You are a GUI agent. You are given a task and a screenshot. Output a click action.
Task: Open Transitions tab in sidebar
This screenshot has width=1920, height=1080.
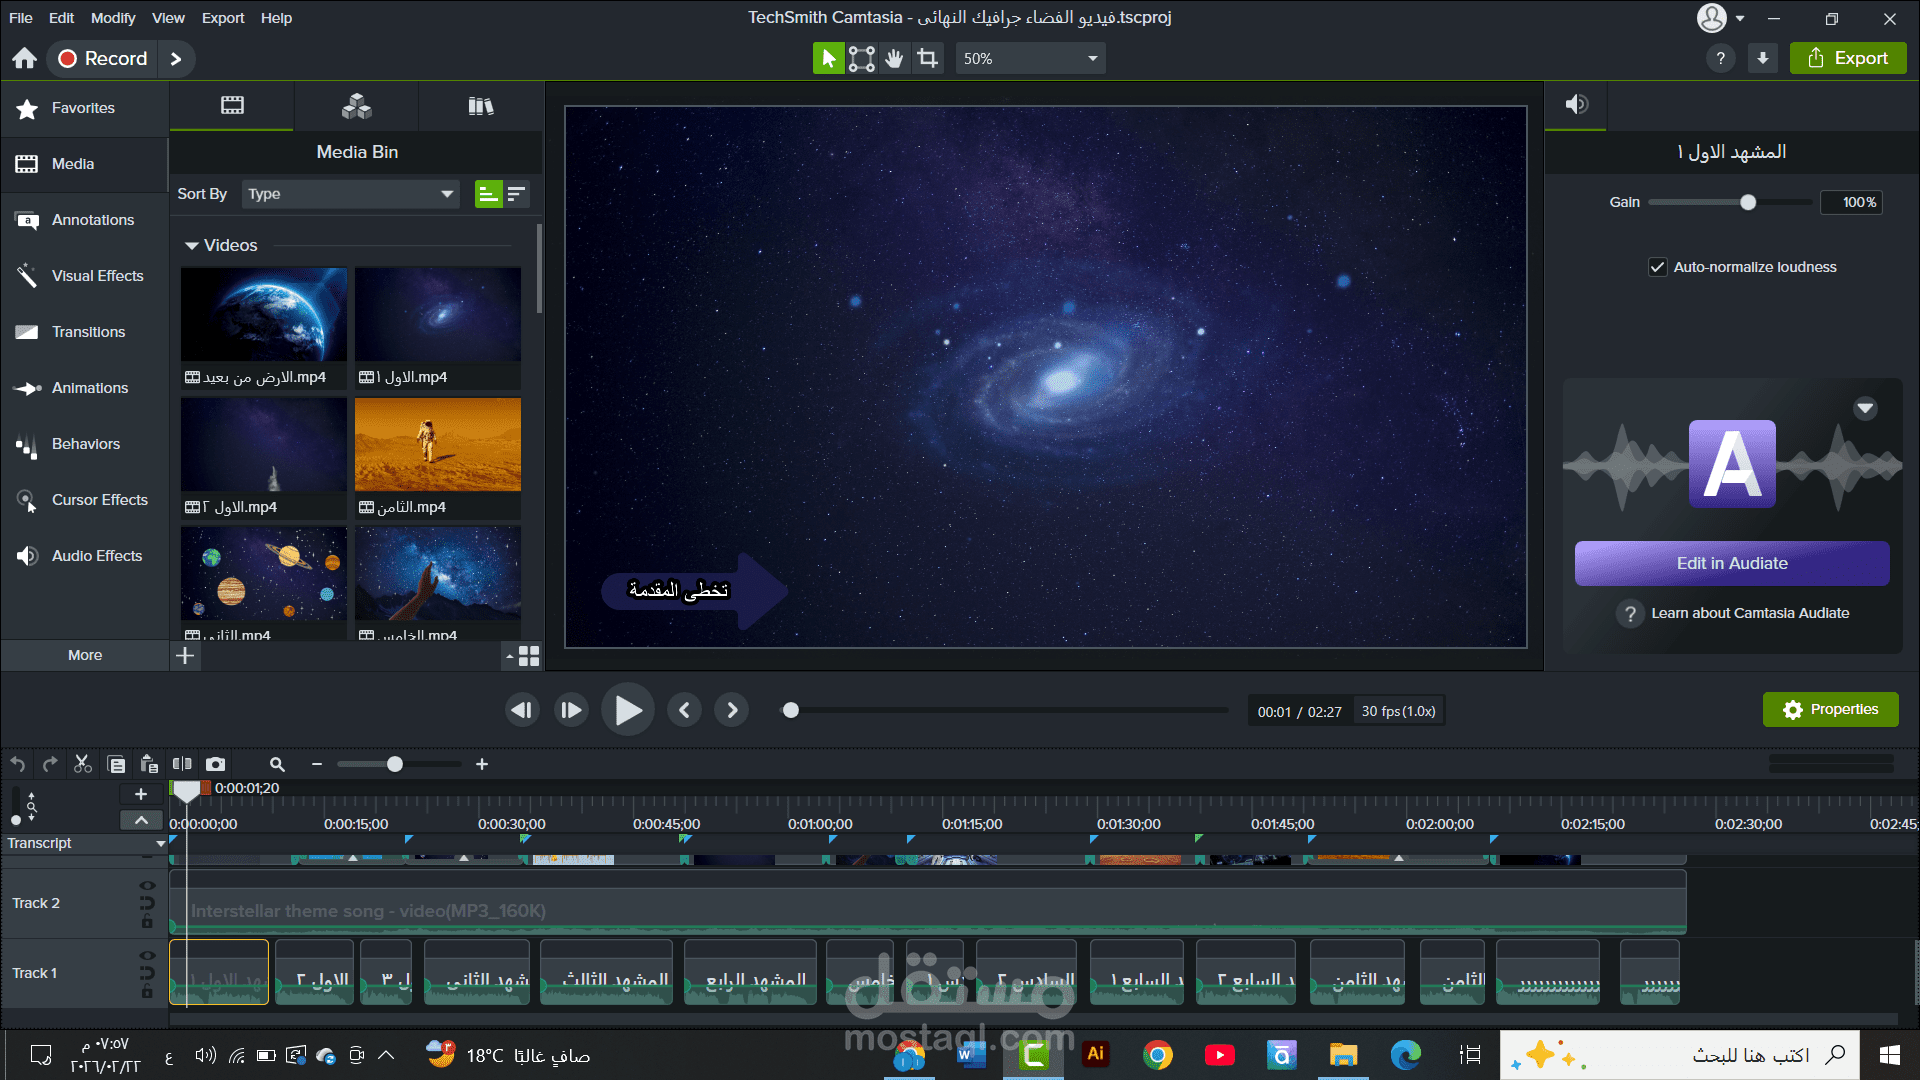click(88, 332)
